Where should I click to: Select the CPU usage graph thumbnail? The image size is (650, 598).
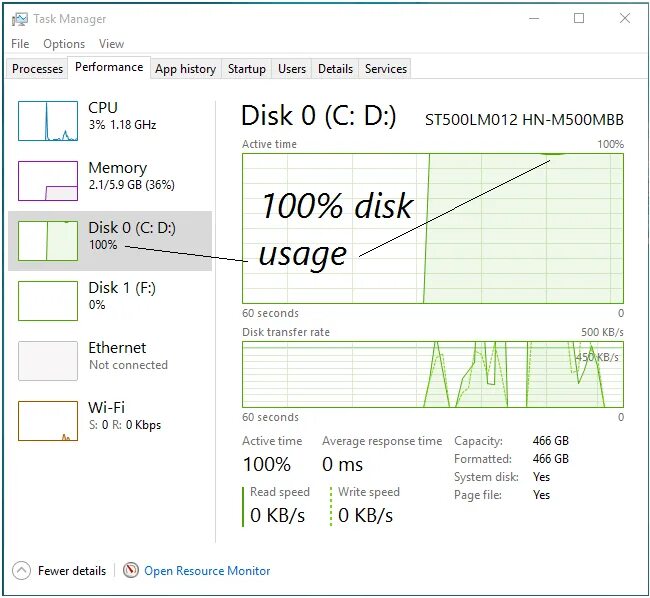point(47,121)
